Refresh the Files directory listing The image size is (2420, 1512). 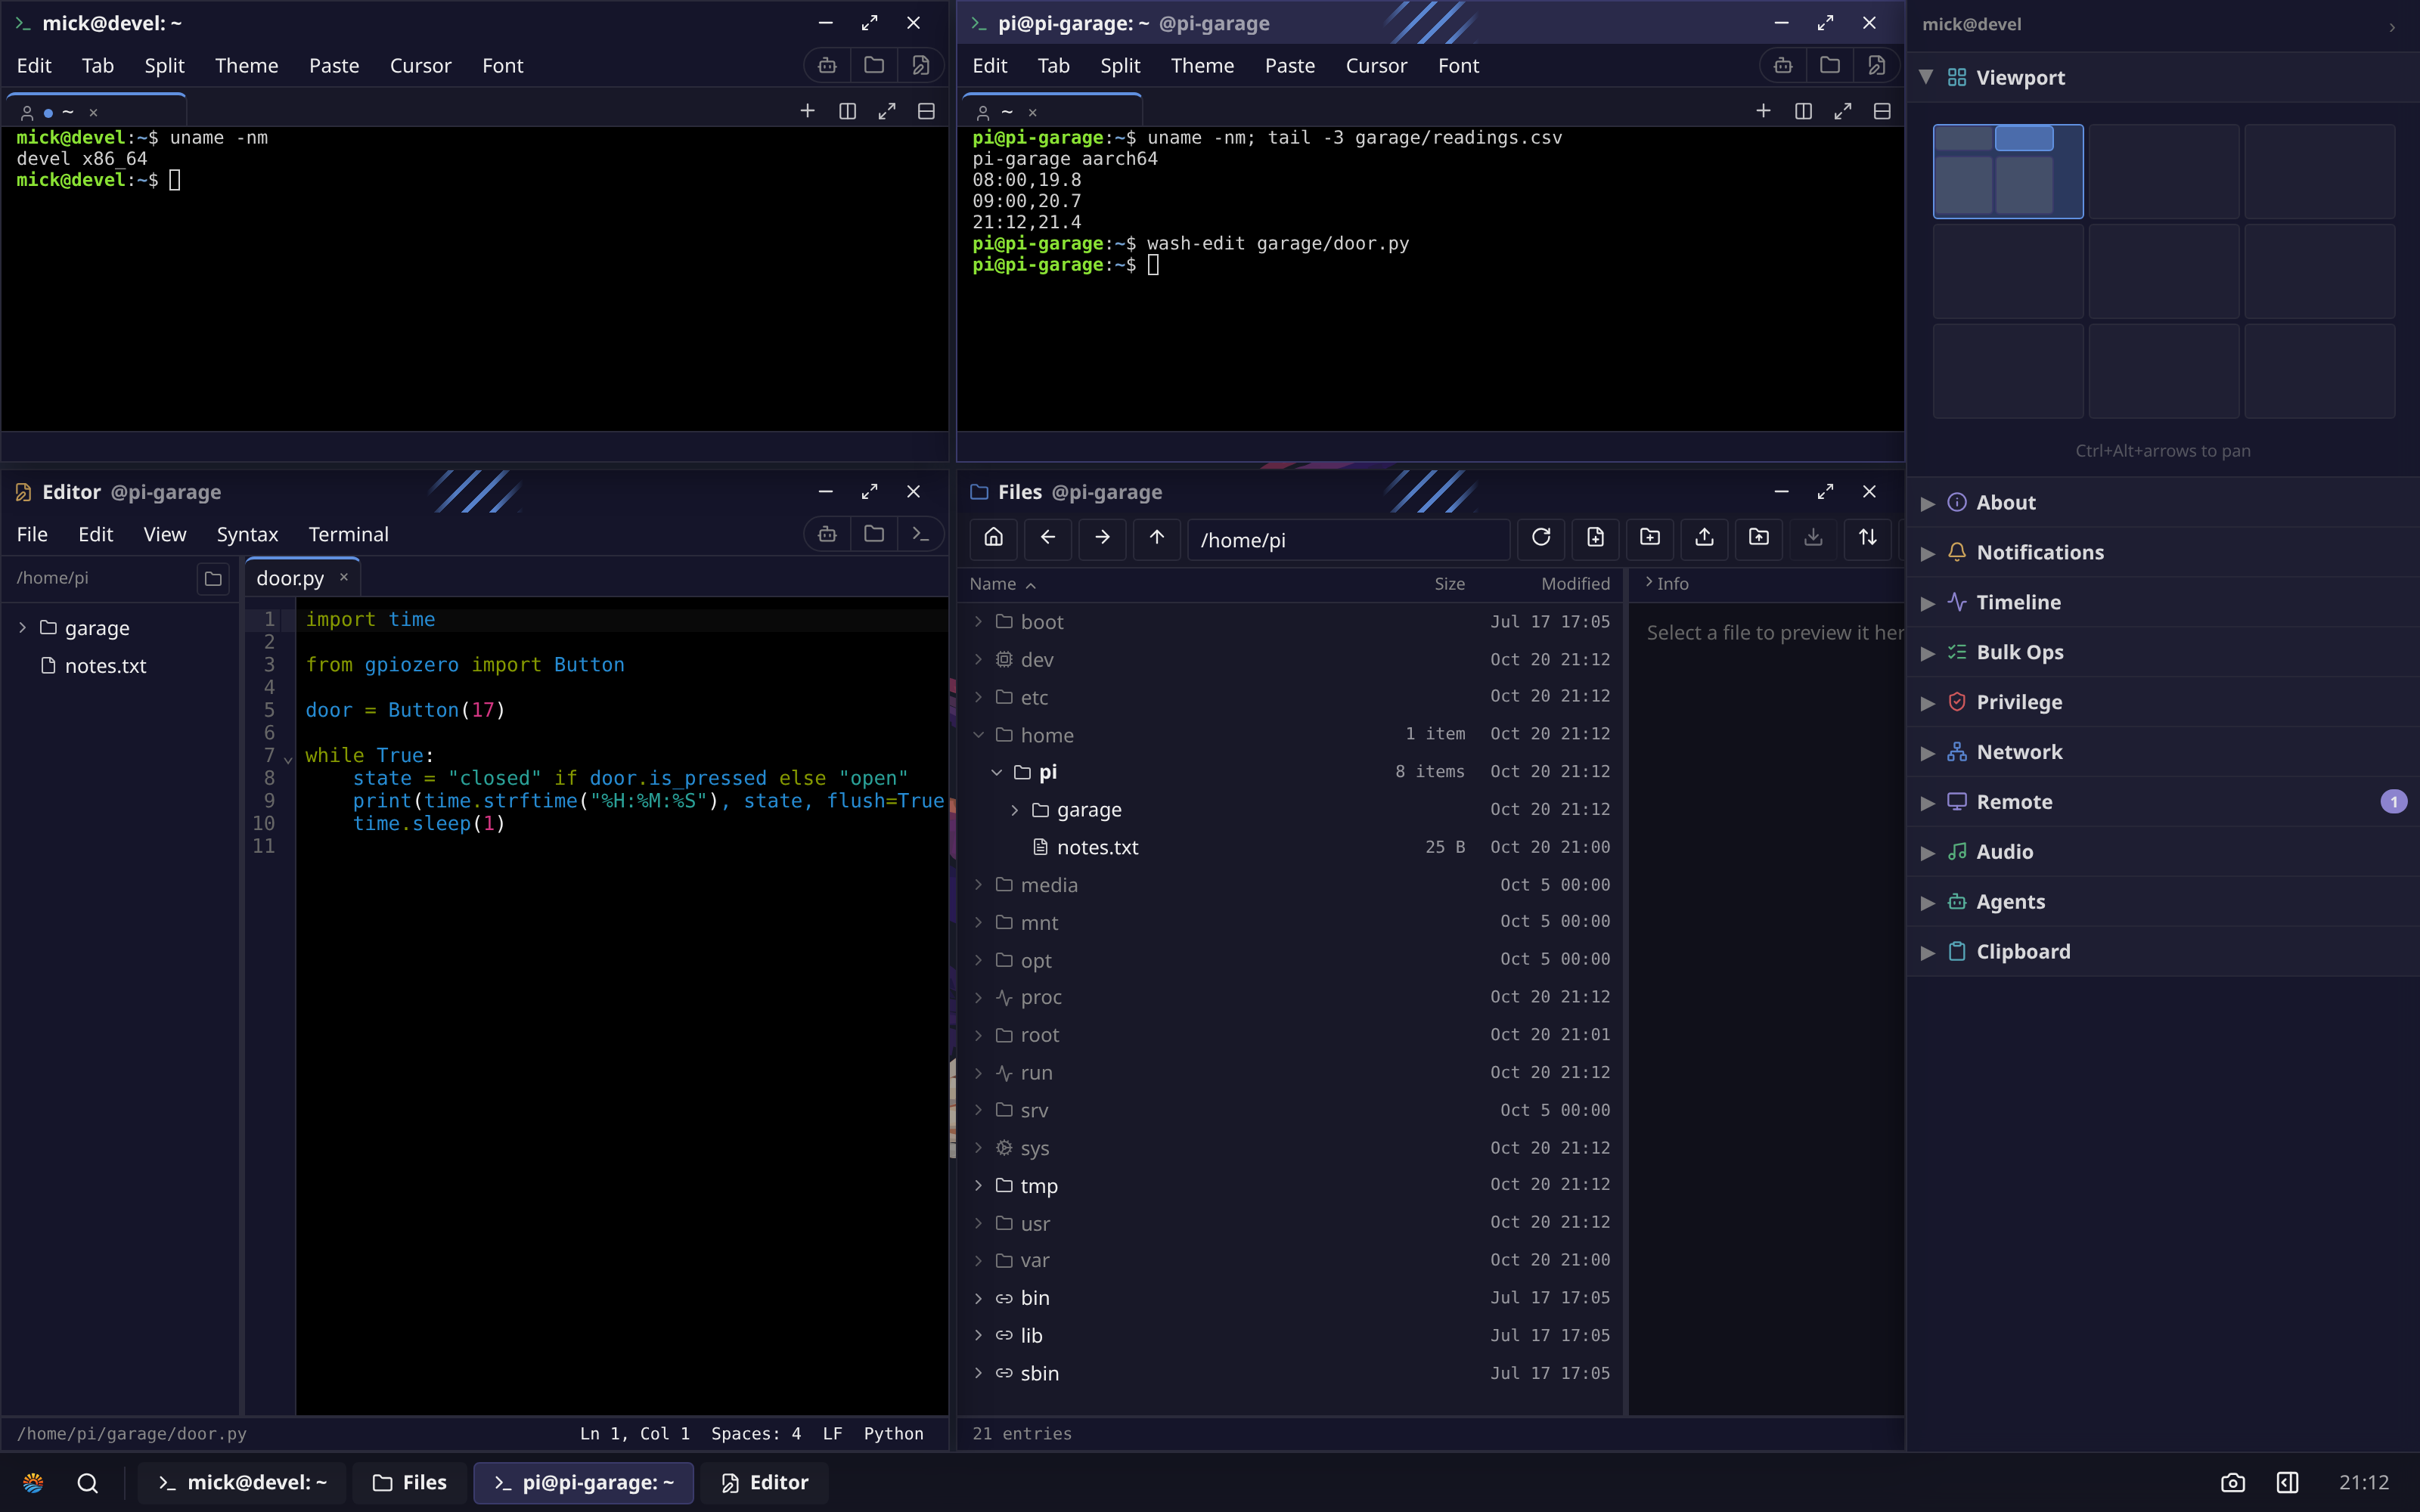pos(1541,538)
